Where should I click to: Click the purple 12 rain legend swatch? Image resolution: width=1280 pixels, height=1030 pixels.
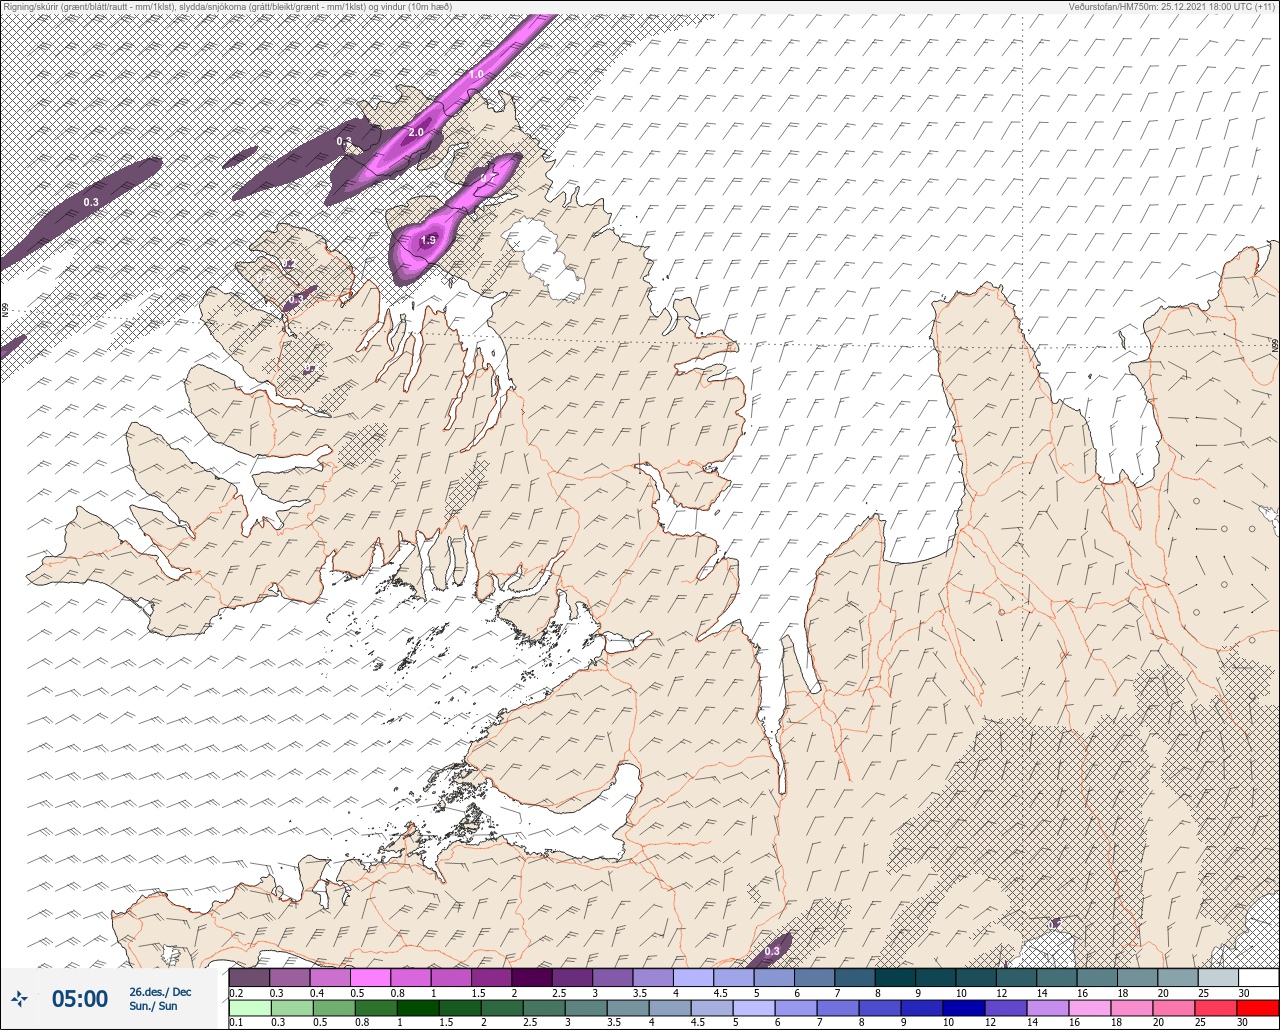(1007, 1007)
